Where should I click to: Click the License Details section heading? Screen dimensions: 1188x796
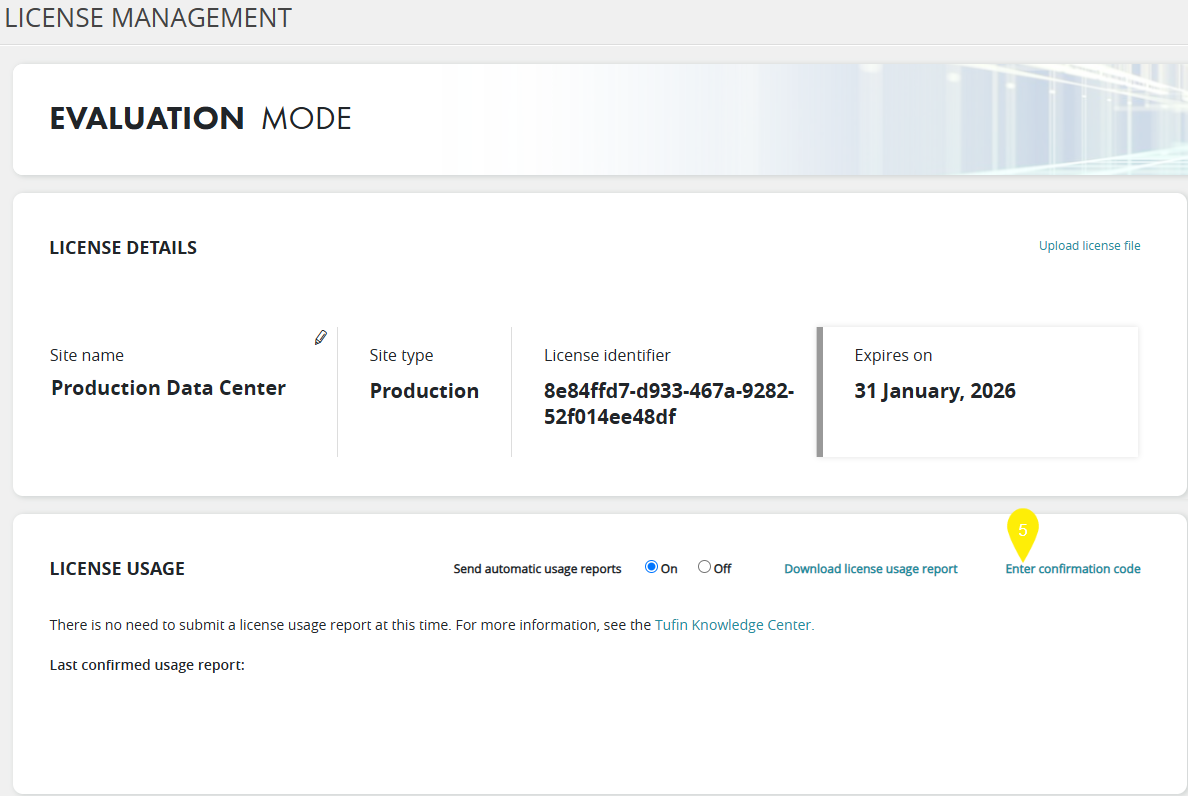tap(123, 248)
